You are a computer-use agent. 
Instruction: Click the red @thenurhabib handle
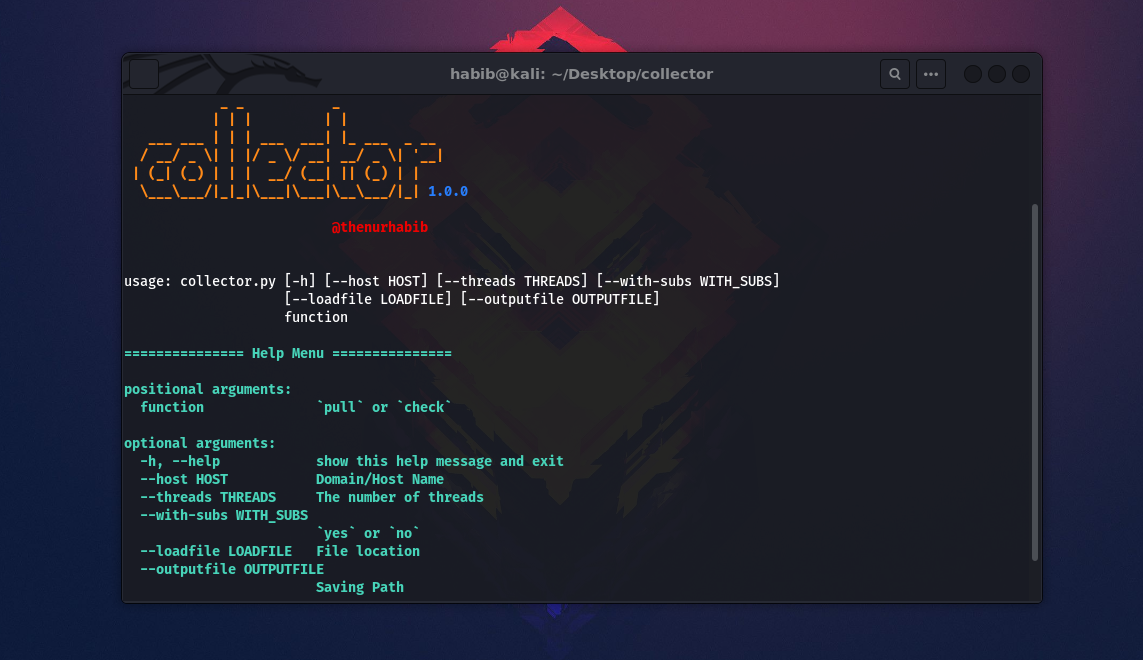pyautogui.click(x=379, y=227)
